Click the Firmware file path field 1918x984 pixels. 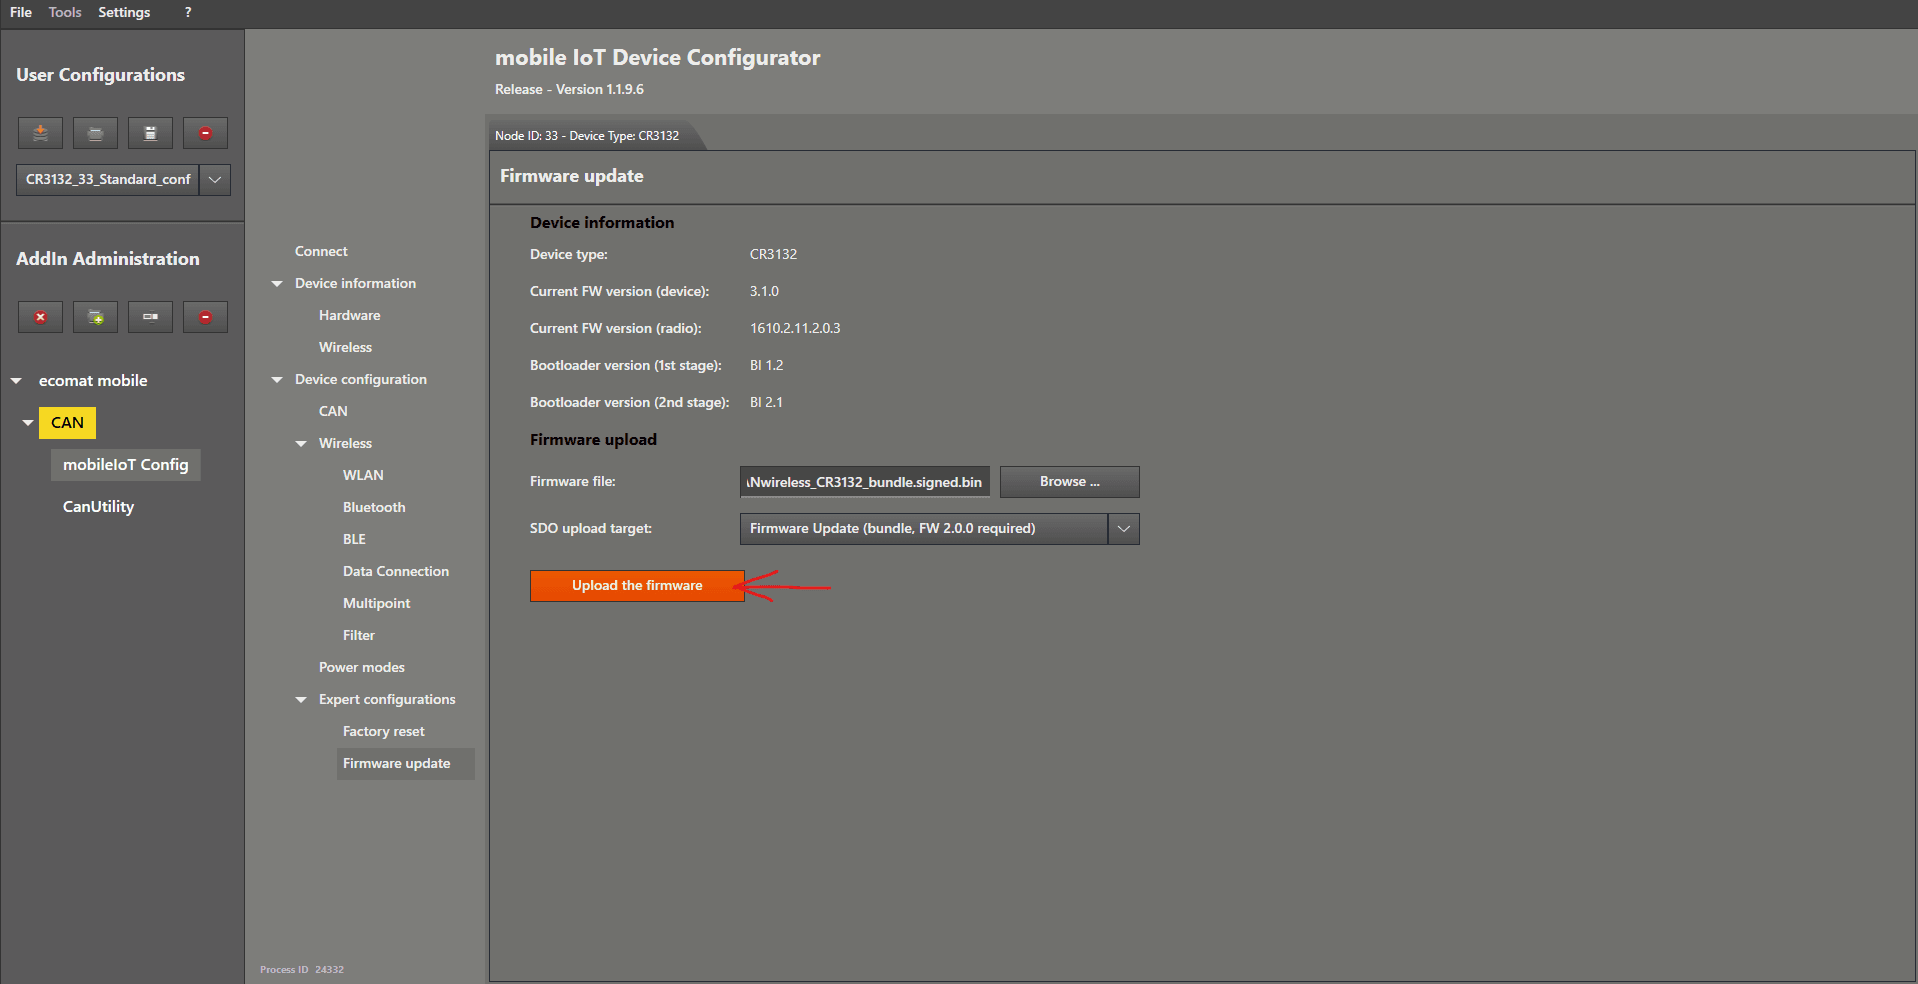pyautogui.click(x=864, y=482)
